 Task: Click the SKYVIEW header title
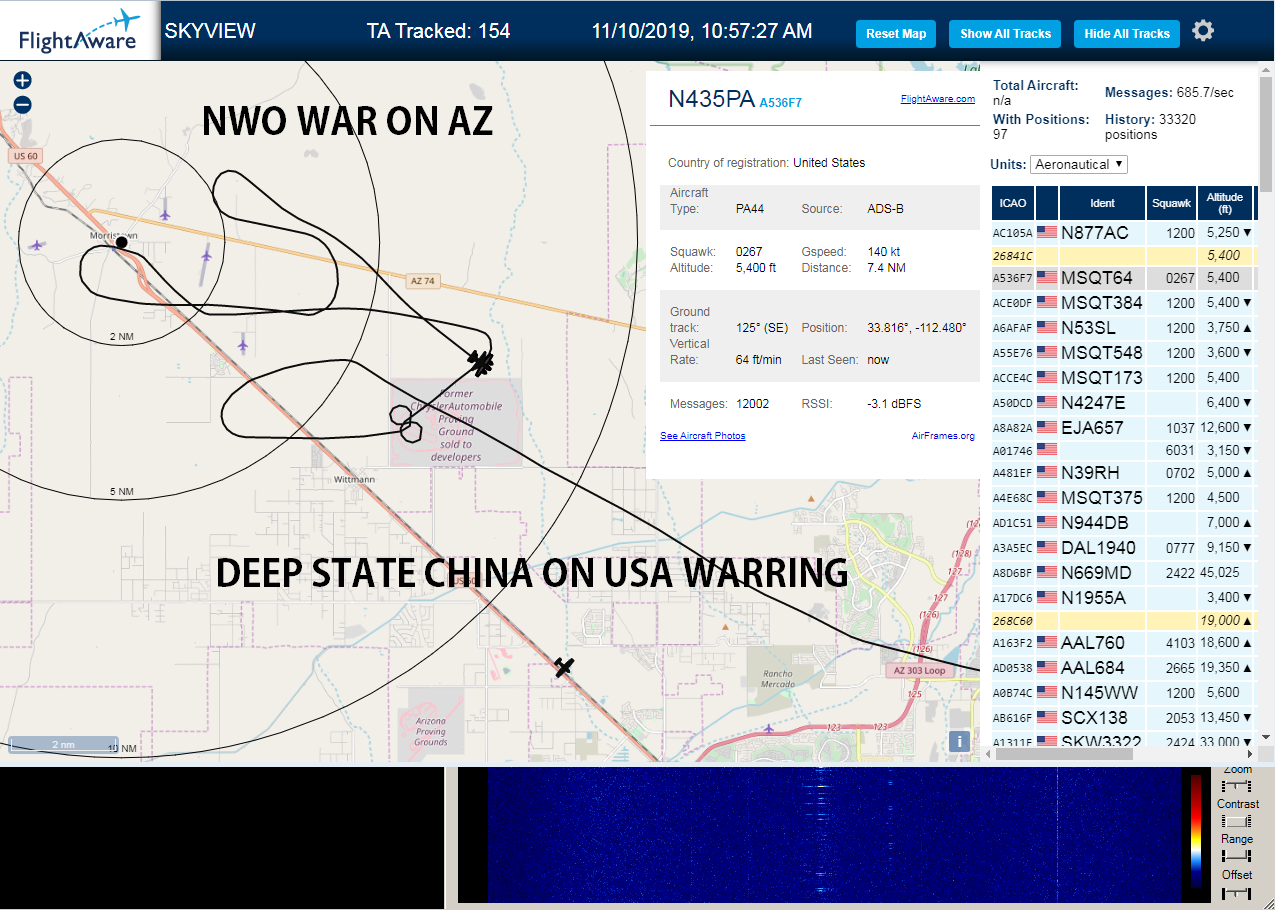pyautogui.click(x=210, y=31)
